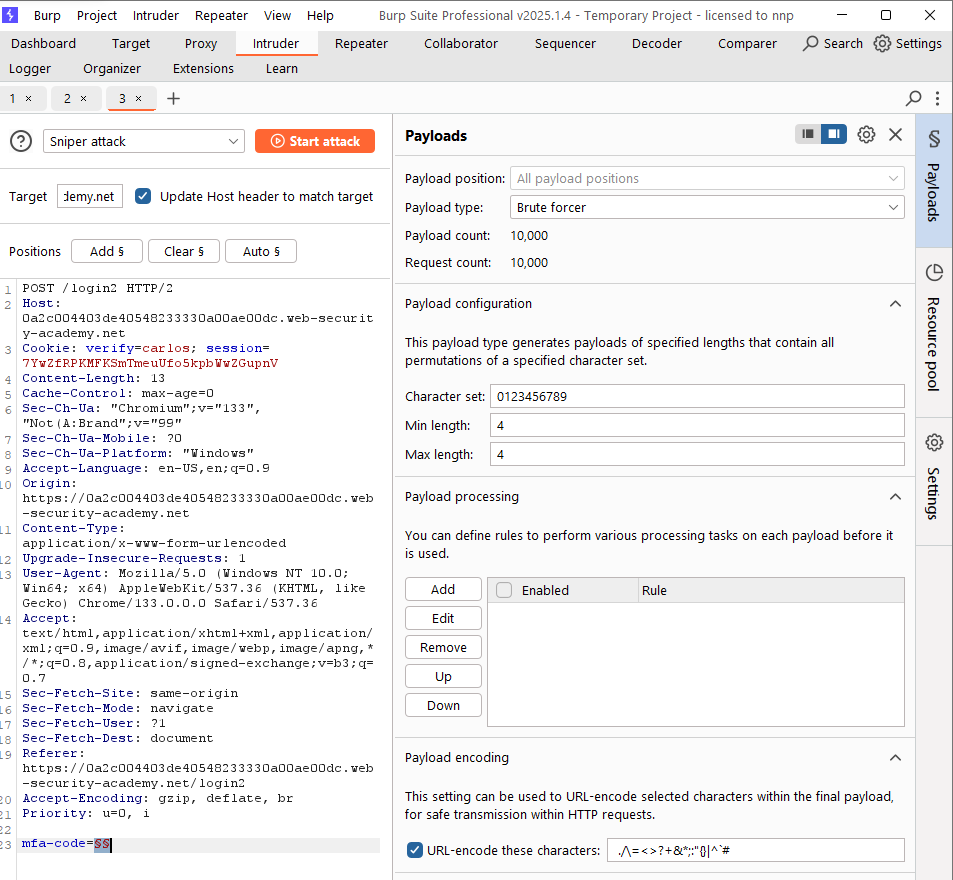Close Intruder tab 1
953x880 pixels.
point(29,98)
